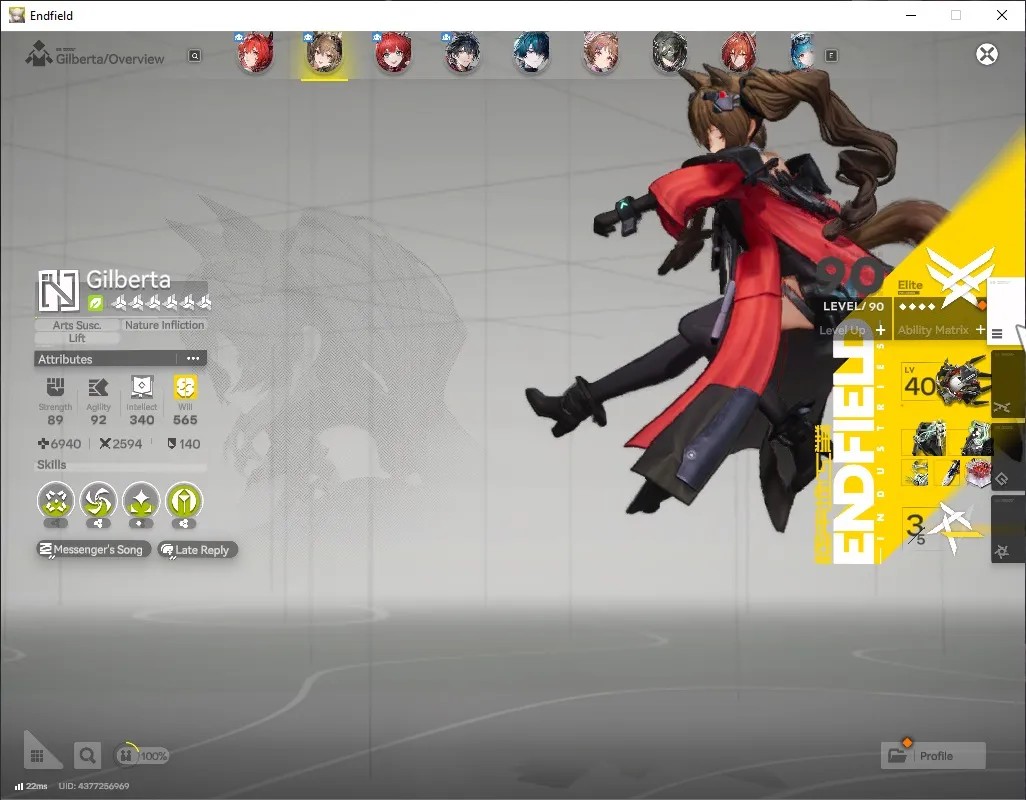The width and height of the screenshot is (1026, 800).
Task: Click the Intellect attribute icon
Action: 141,387
